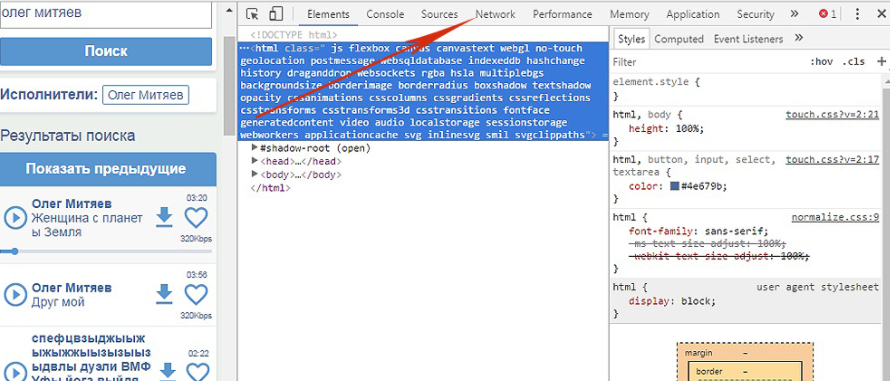
Task: Toggle the :hov element state panel
Action: 821,61
